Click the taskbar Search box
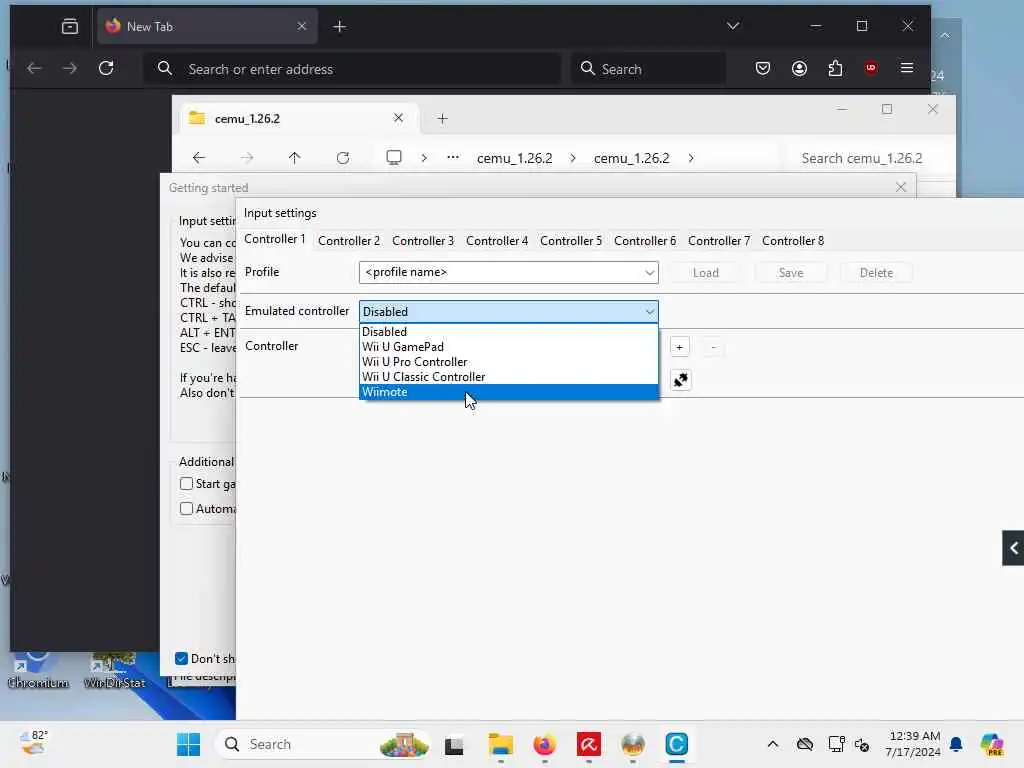 pos(323,744)
